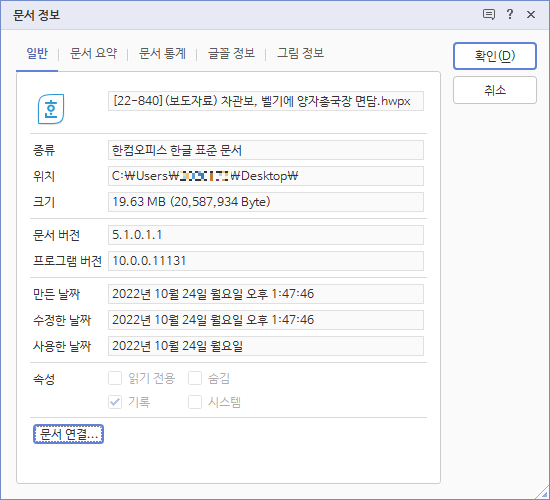550x500 pixels.
Task: Click the 프로그램 버전 field 10.0.0.11131
Action: pyautogui.click(x=266, y=261)
